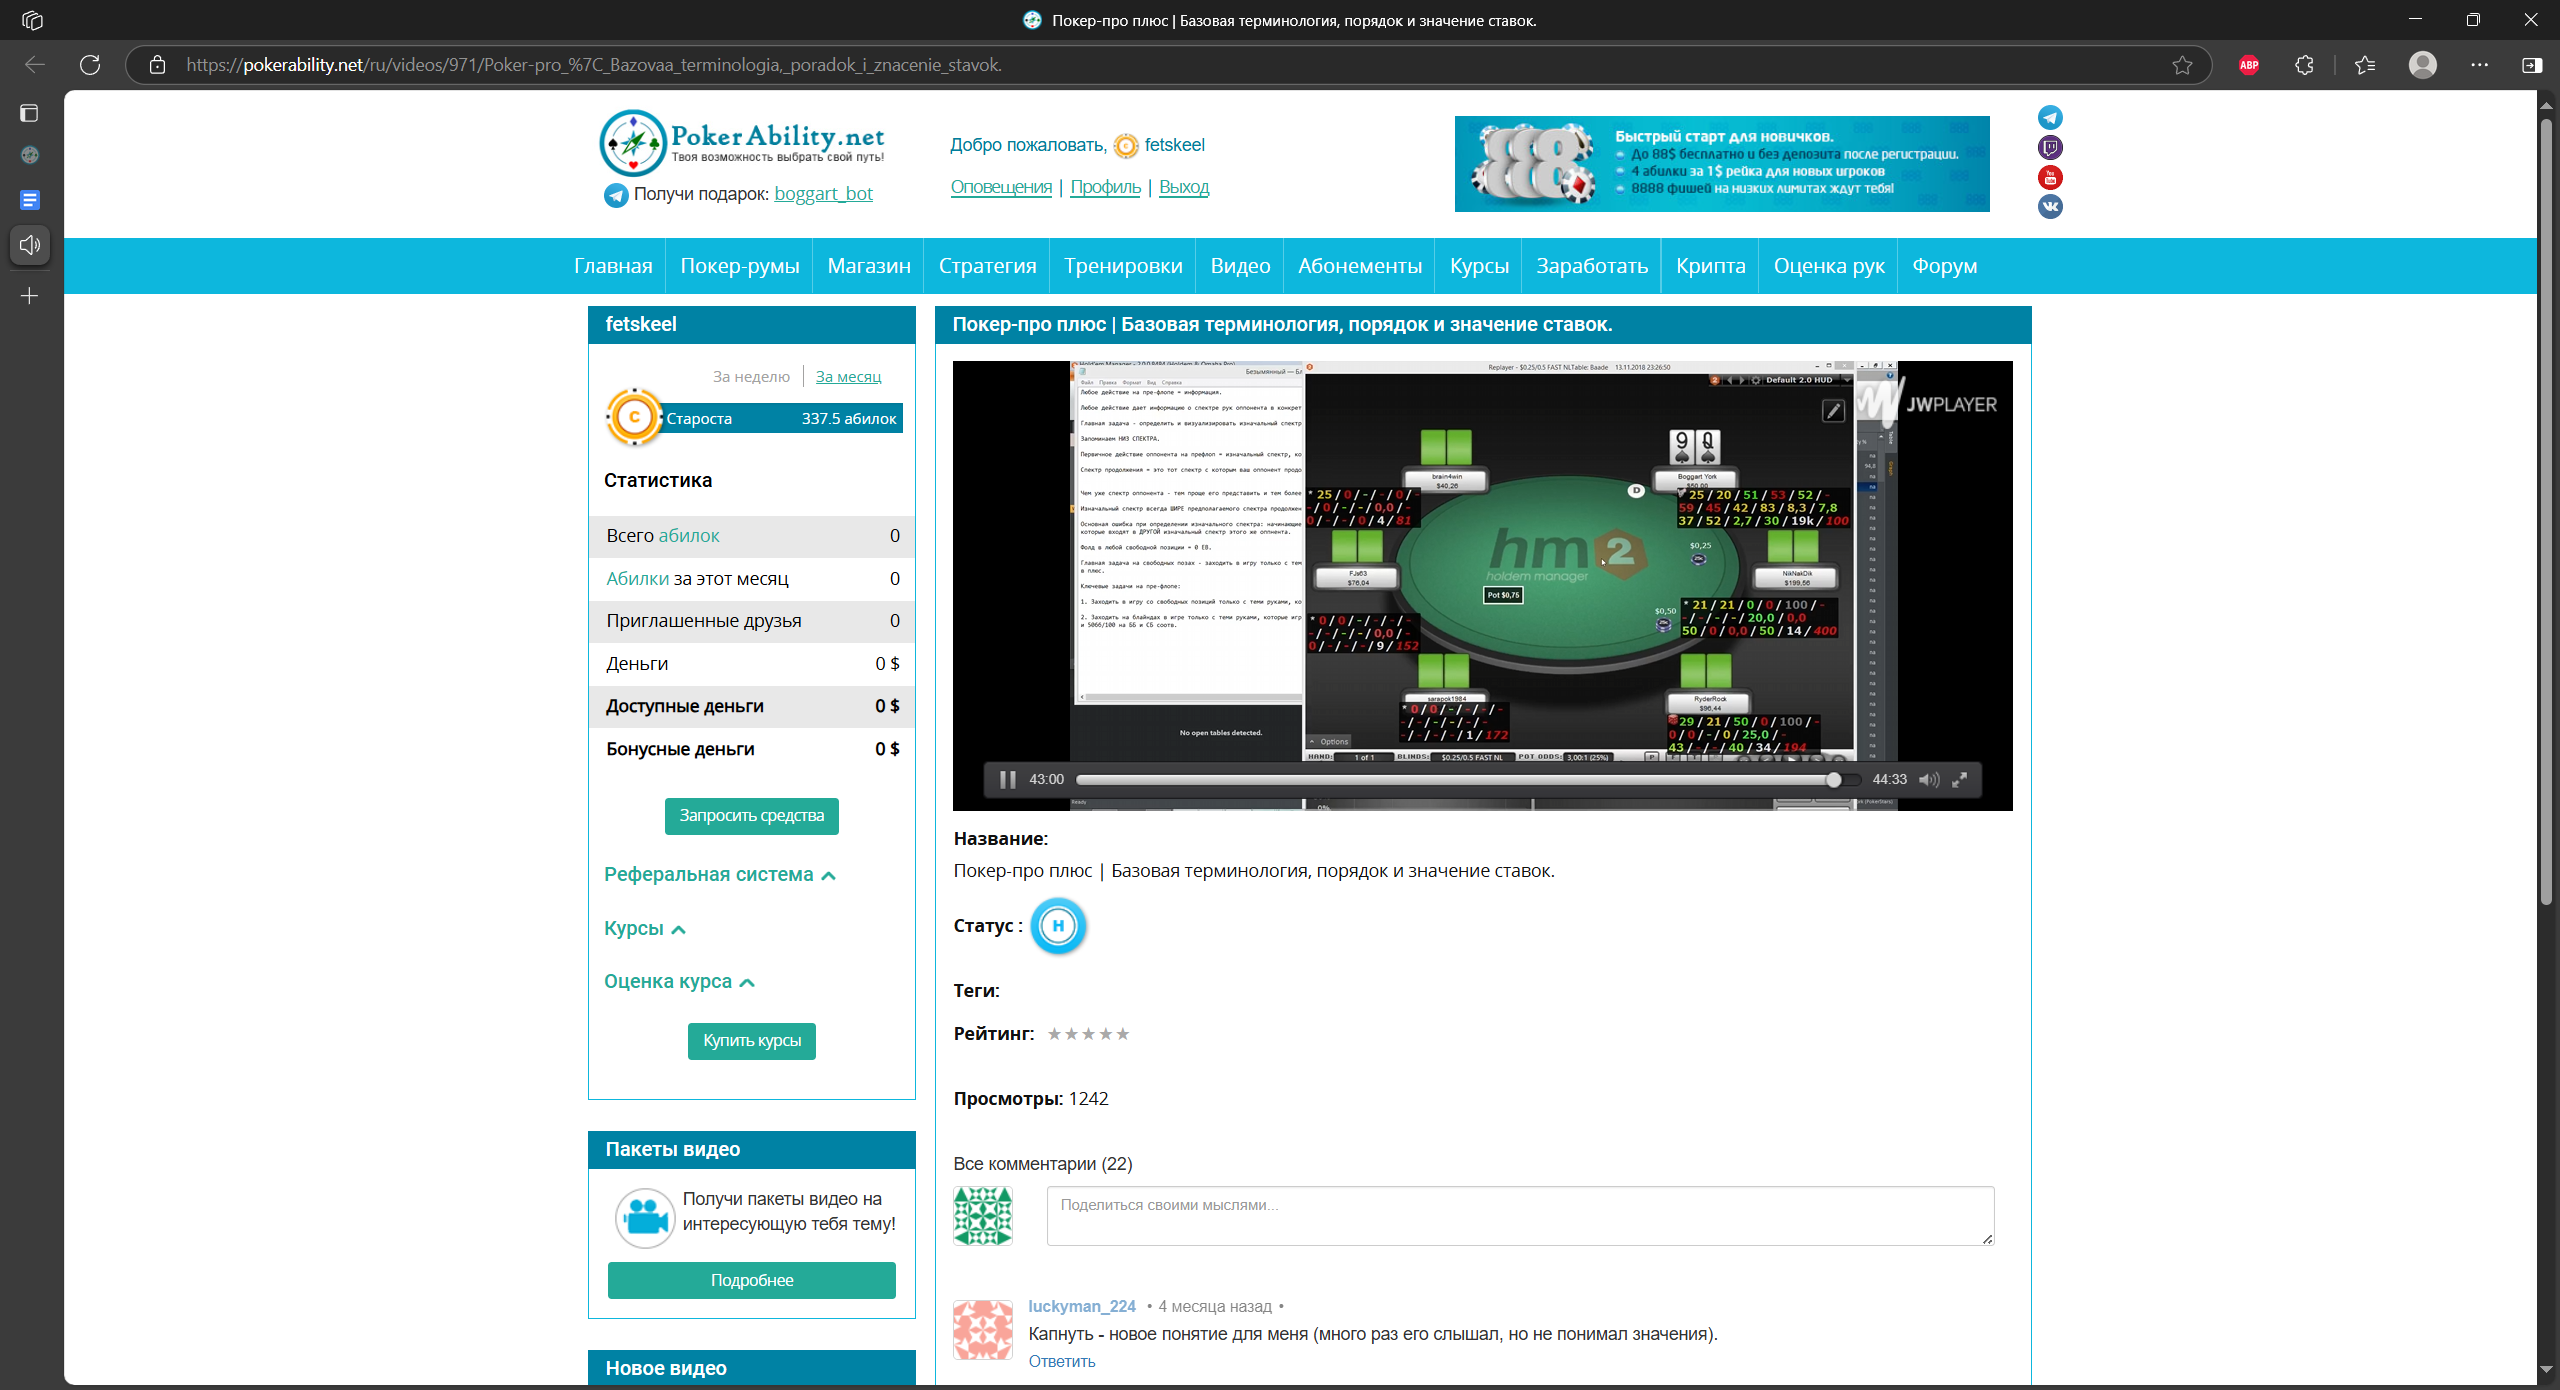Add page to favorites with star icon
Viewport: 2560px width, 1390px height.
pos(2182,65)
